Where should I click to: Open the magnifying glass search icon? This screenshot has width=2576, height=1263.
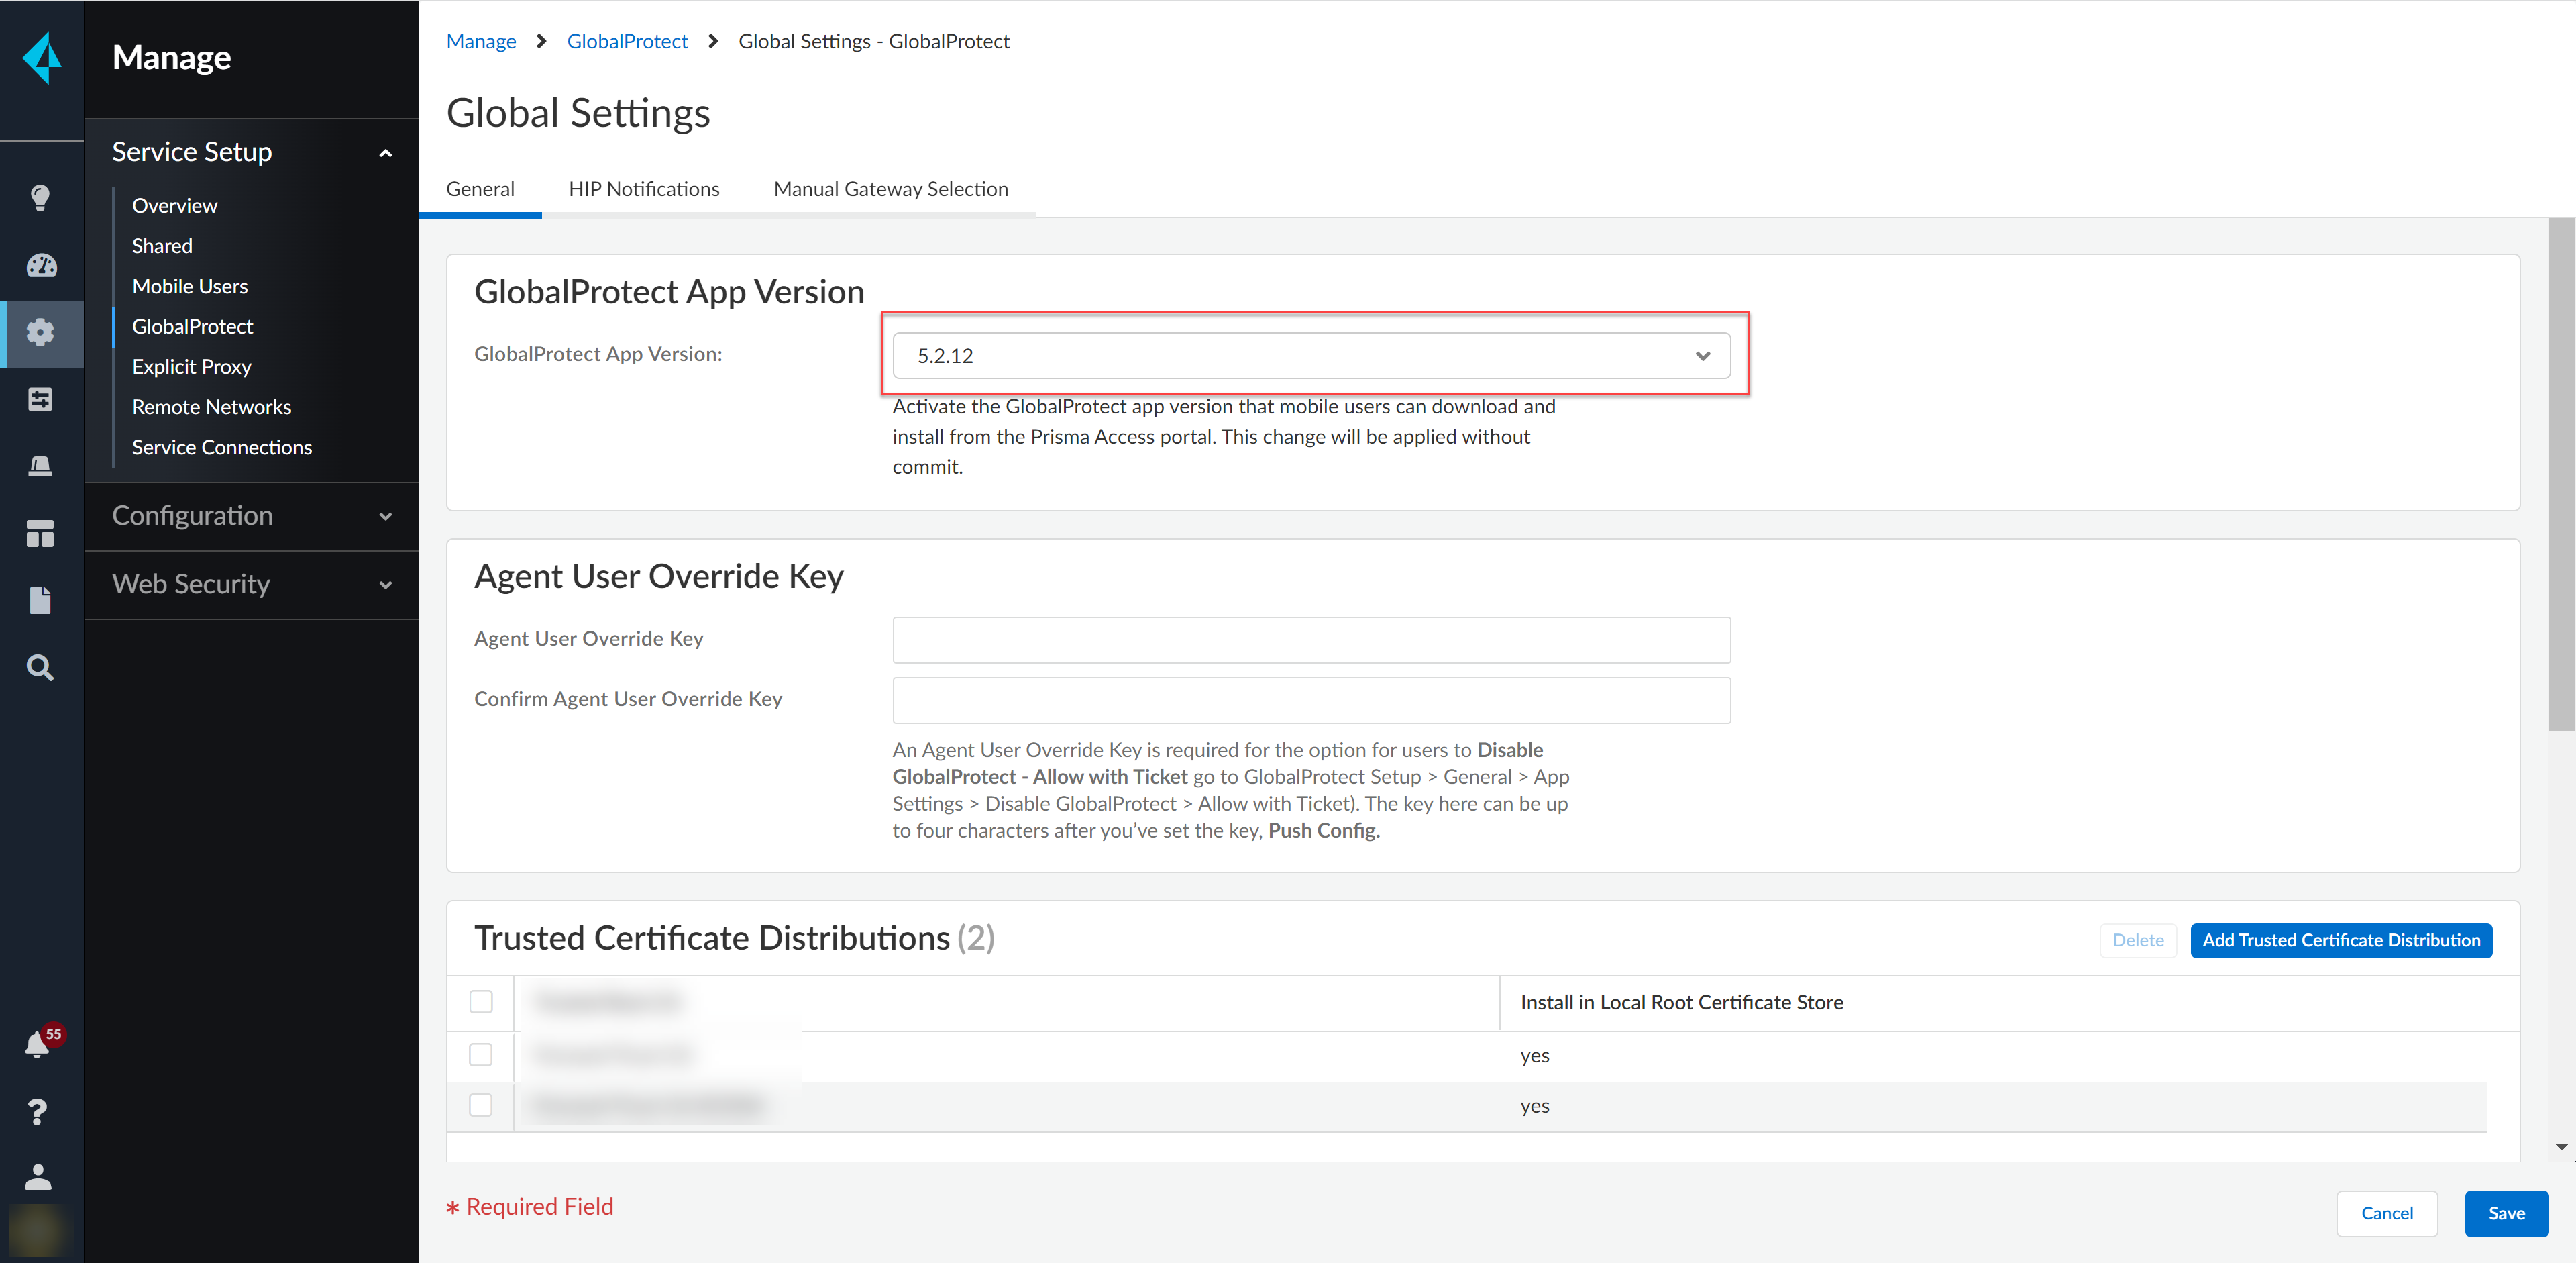coord(40,667)
